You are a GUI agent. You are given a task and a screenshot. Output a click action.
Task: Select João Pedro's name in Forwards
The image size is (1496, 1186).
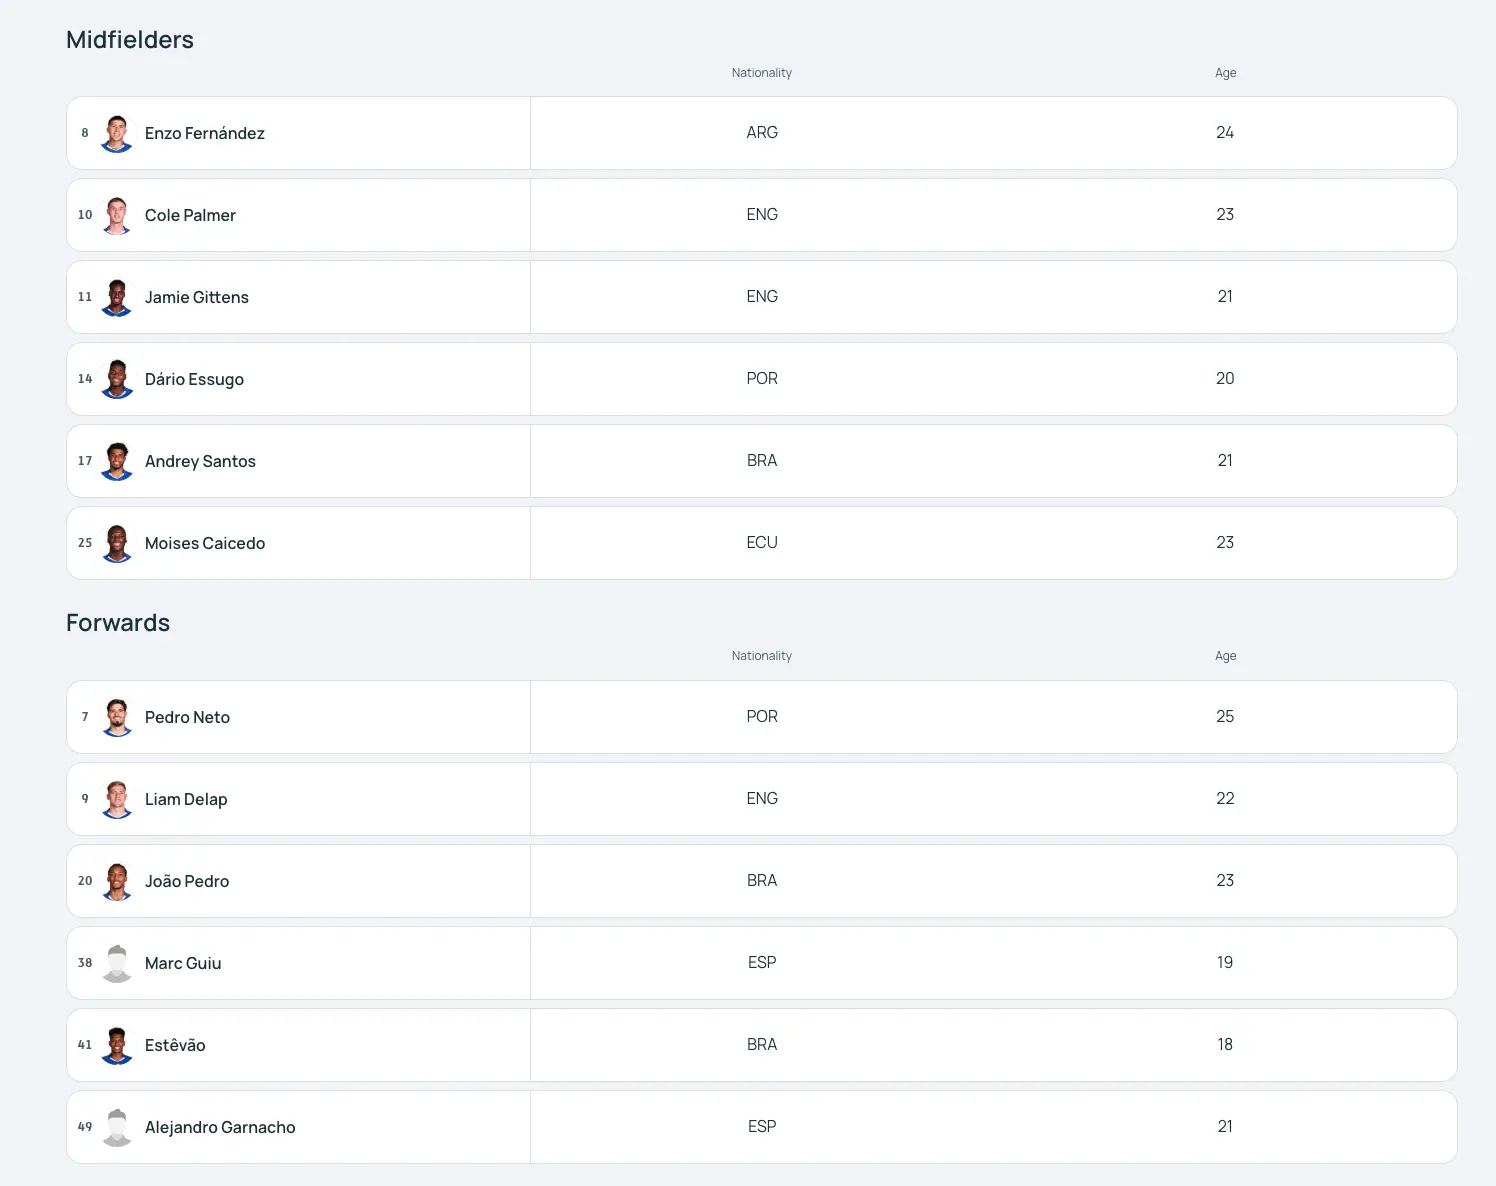coord(187,881)
